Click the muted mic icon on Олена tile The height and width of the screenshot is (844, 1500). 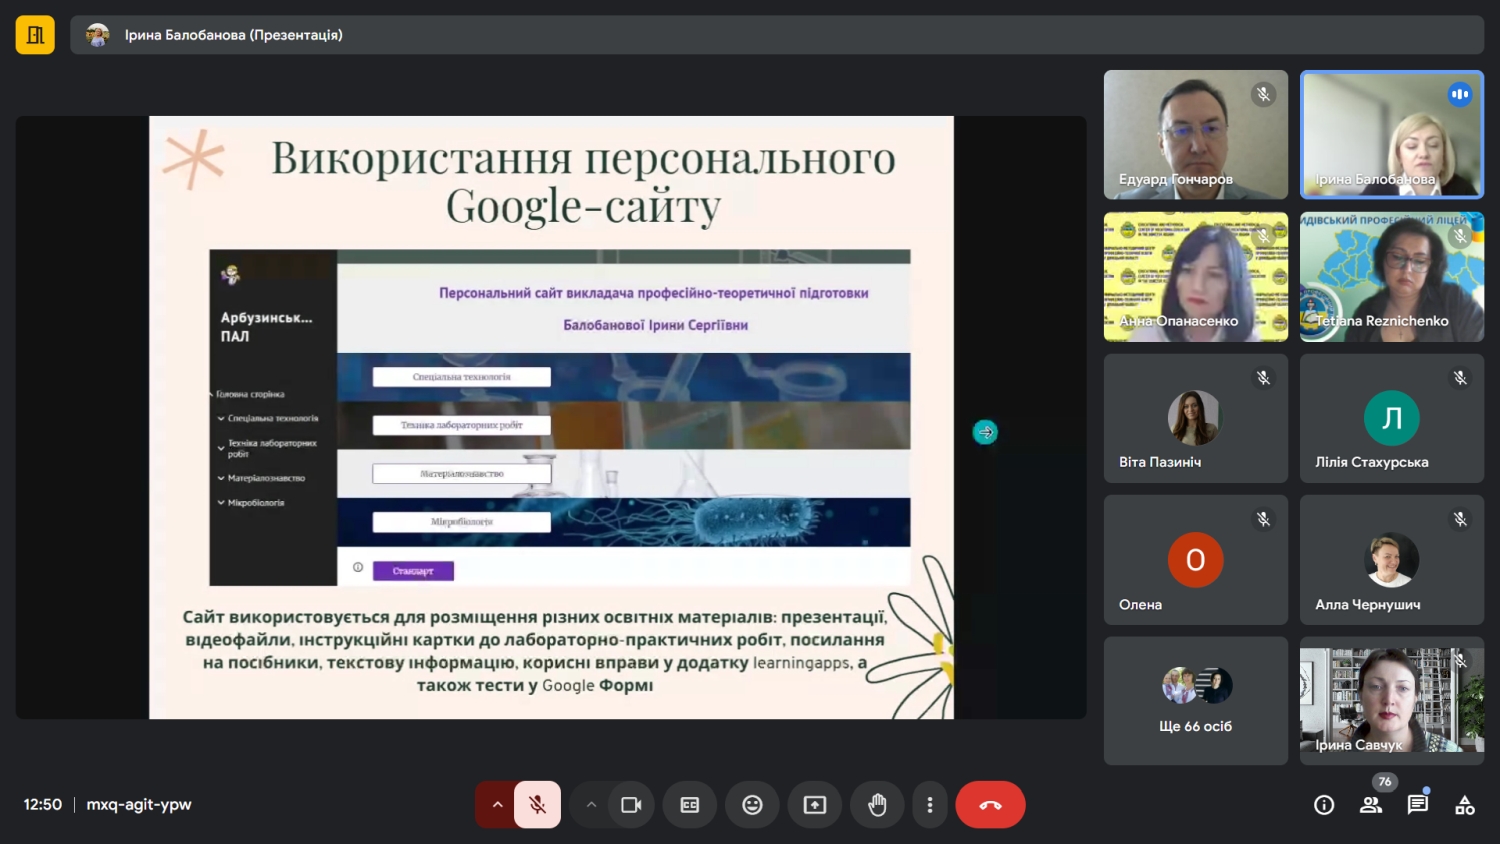coord(1264,520)
